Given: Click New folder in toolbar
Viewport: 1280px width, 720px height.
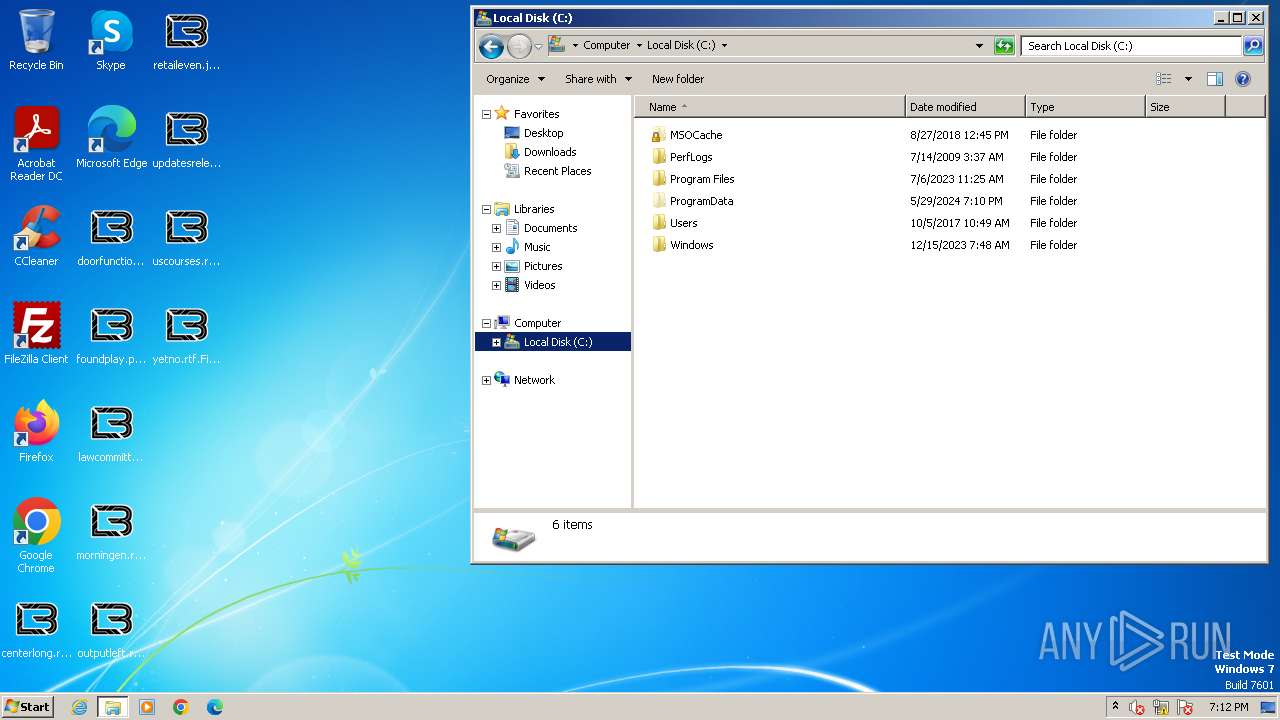Looking at the screenshot, I should pyautogui.click(x=678, y=79).
